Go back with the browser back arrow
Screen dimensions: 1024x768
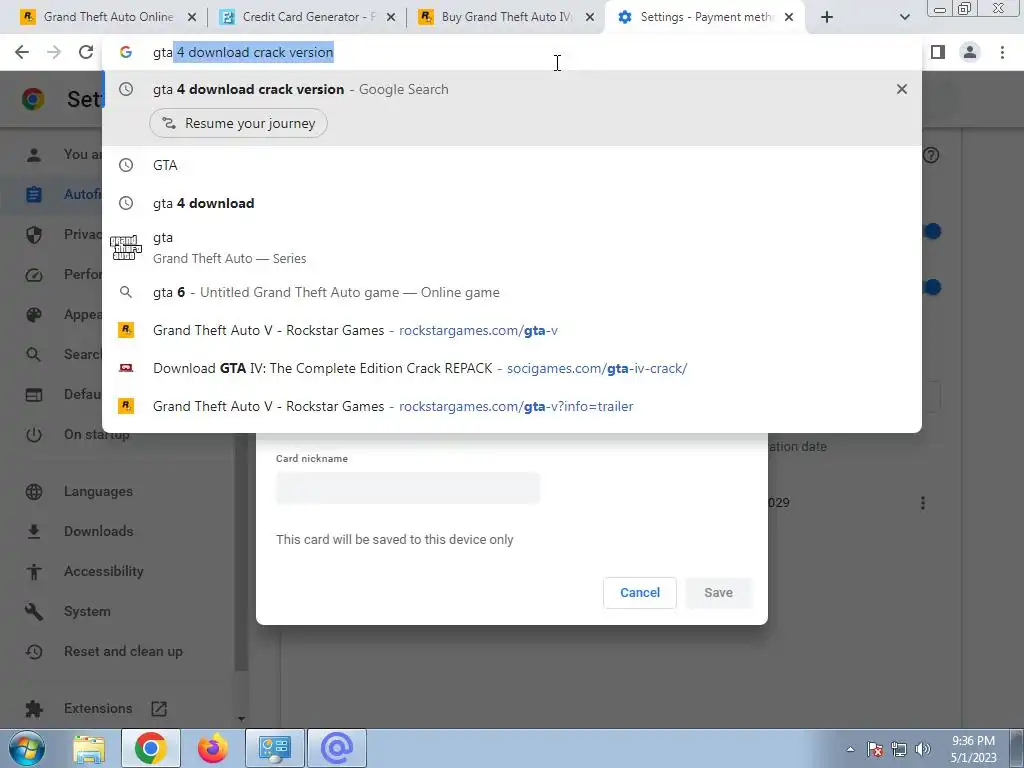coord(22,52)
